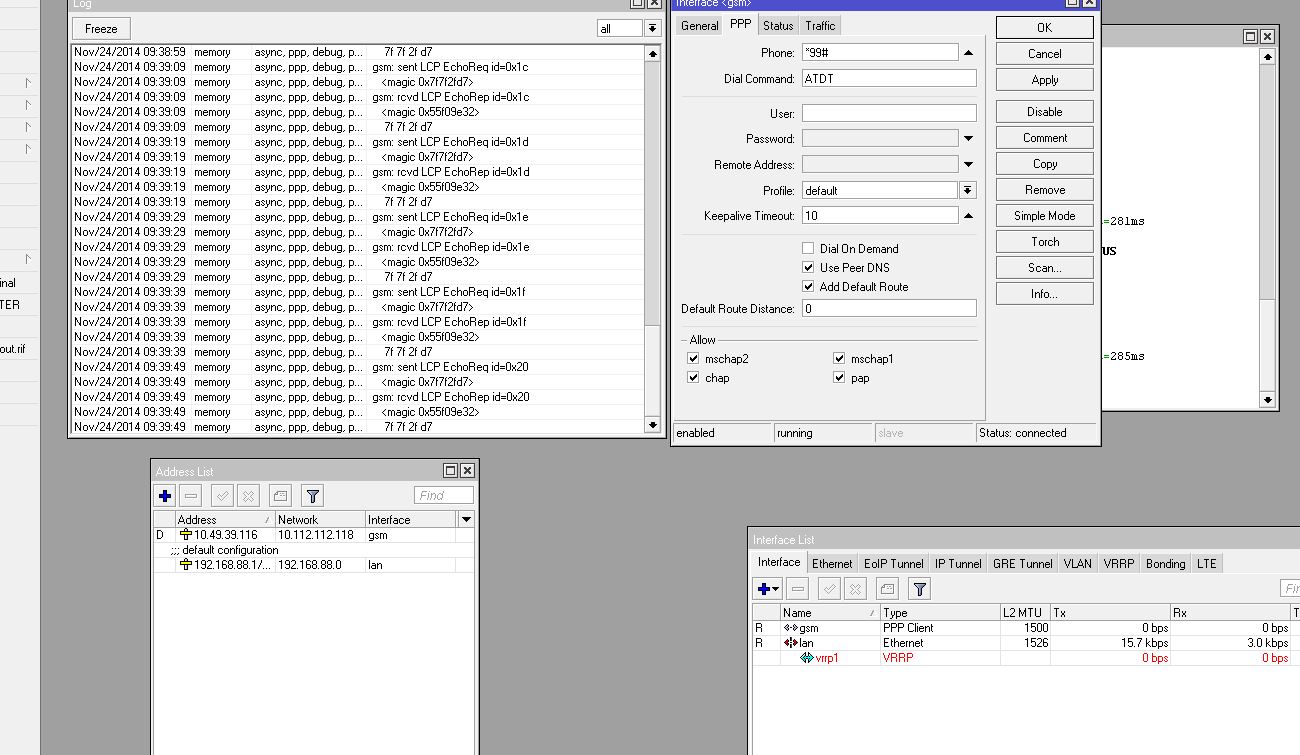1300x755 pixels.
Task: Open the Status tab
Action: 777,26
